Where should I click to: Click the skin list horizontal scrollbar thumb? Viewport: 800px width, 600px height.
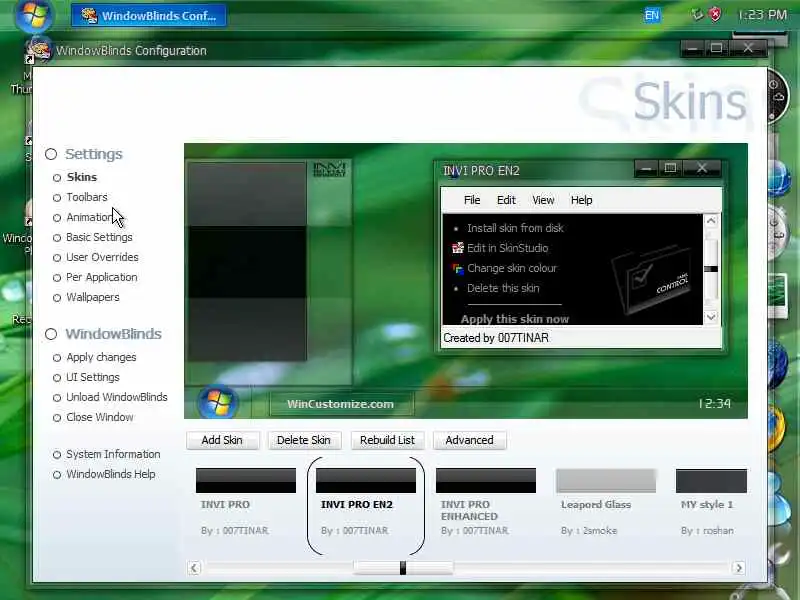[x=403, y=568]
